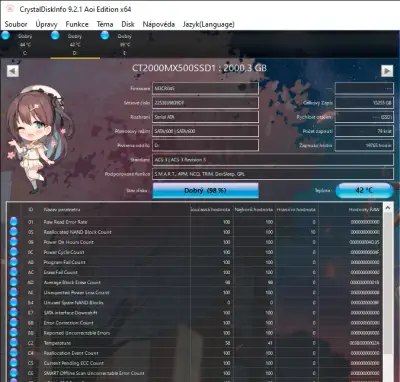Open the Nápověda menu
The image size is (400, 382).
point(159,24)
